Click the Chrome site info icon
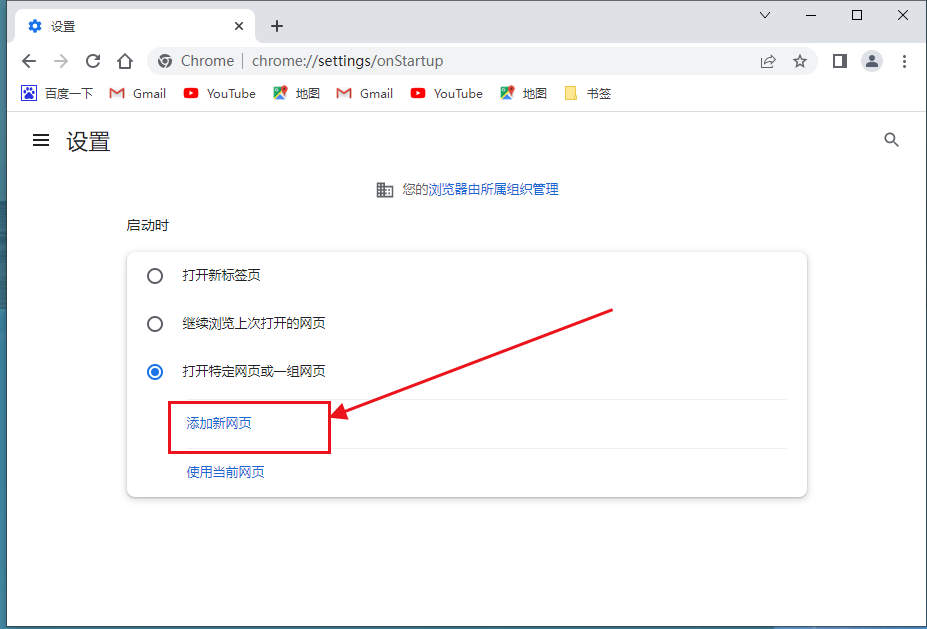The height and width of the screenshot is (629, 927). coord(165,61)
